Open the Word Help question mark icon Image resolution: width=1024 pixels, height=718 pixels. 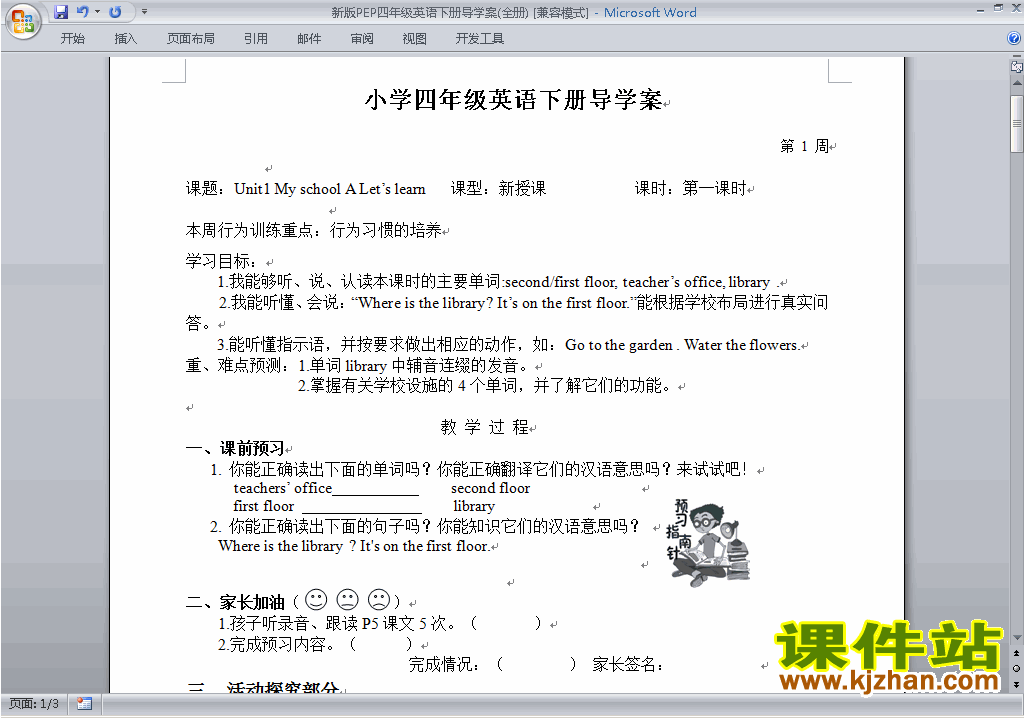pos(1014,38)
